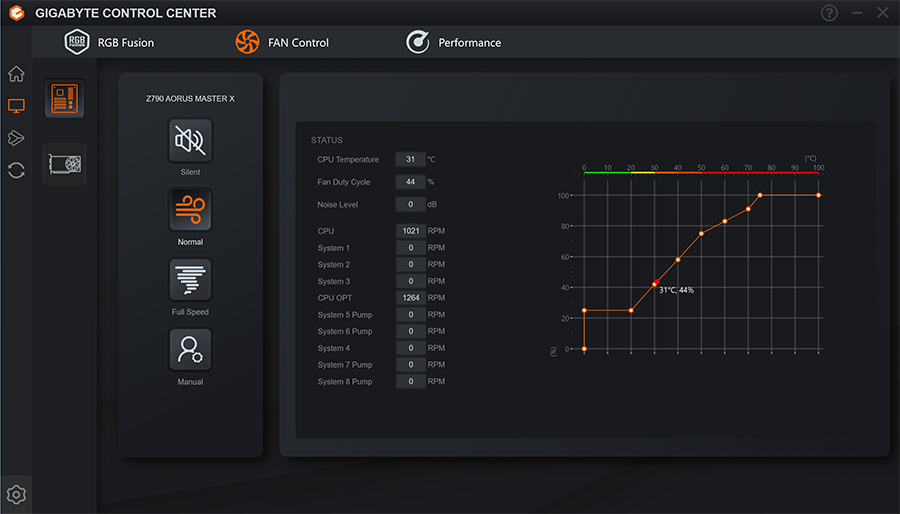This screenshot has height=514, width=900.
Task: Click the Z790 AORUS MASTER X title
Action: coord(190,99)
